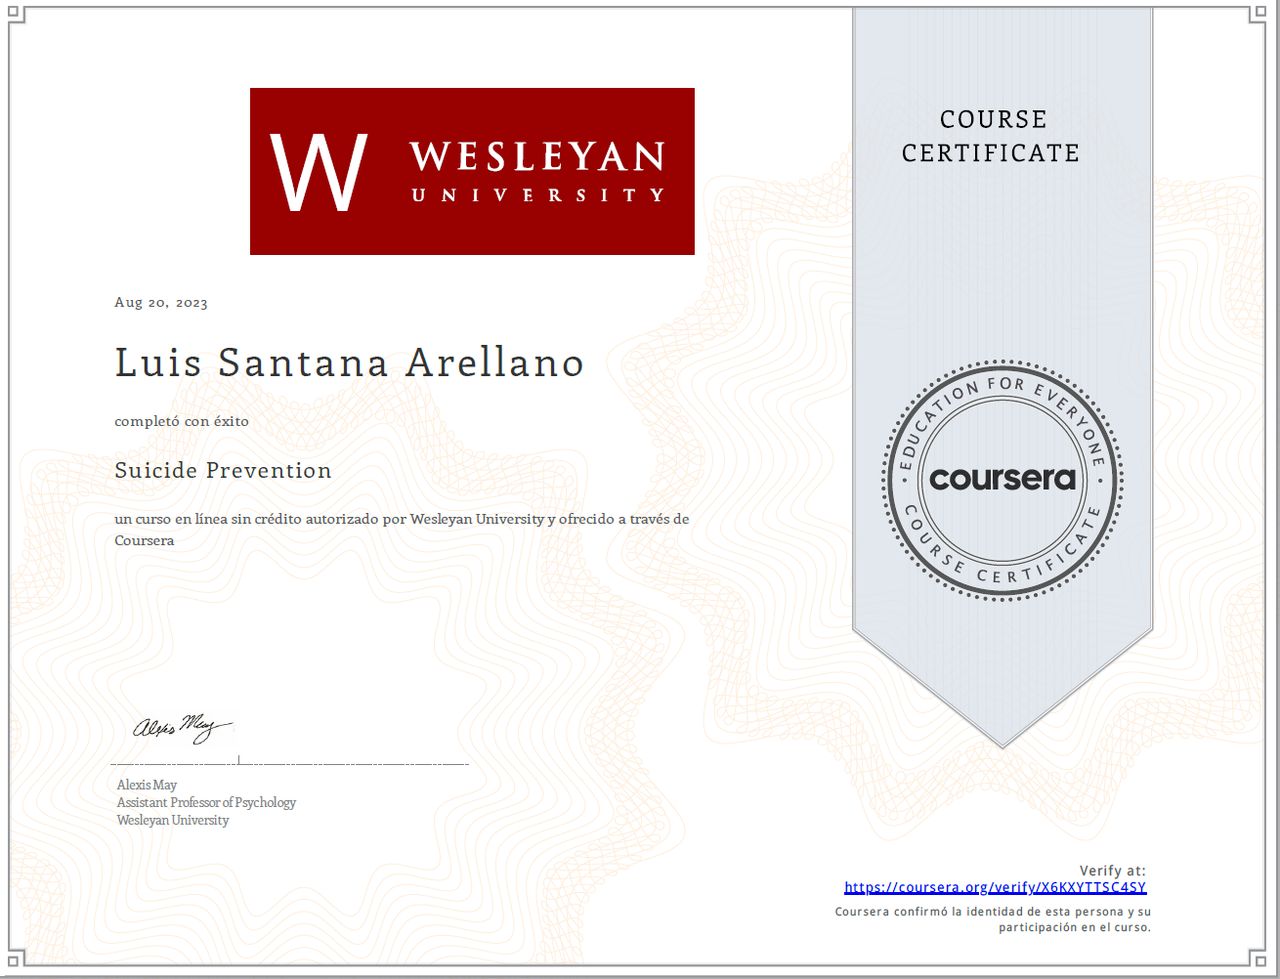The height and width of the screenshot is (979, 1280).
Task: Click the COURSE CERTIFICATE ribbon heading
Action: [990, 136]
